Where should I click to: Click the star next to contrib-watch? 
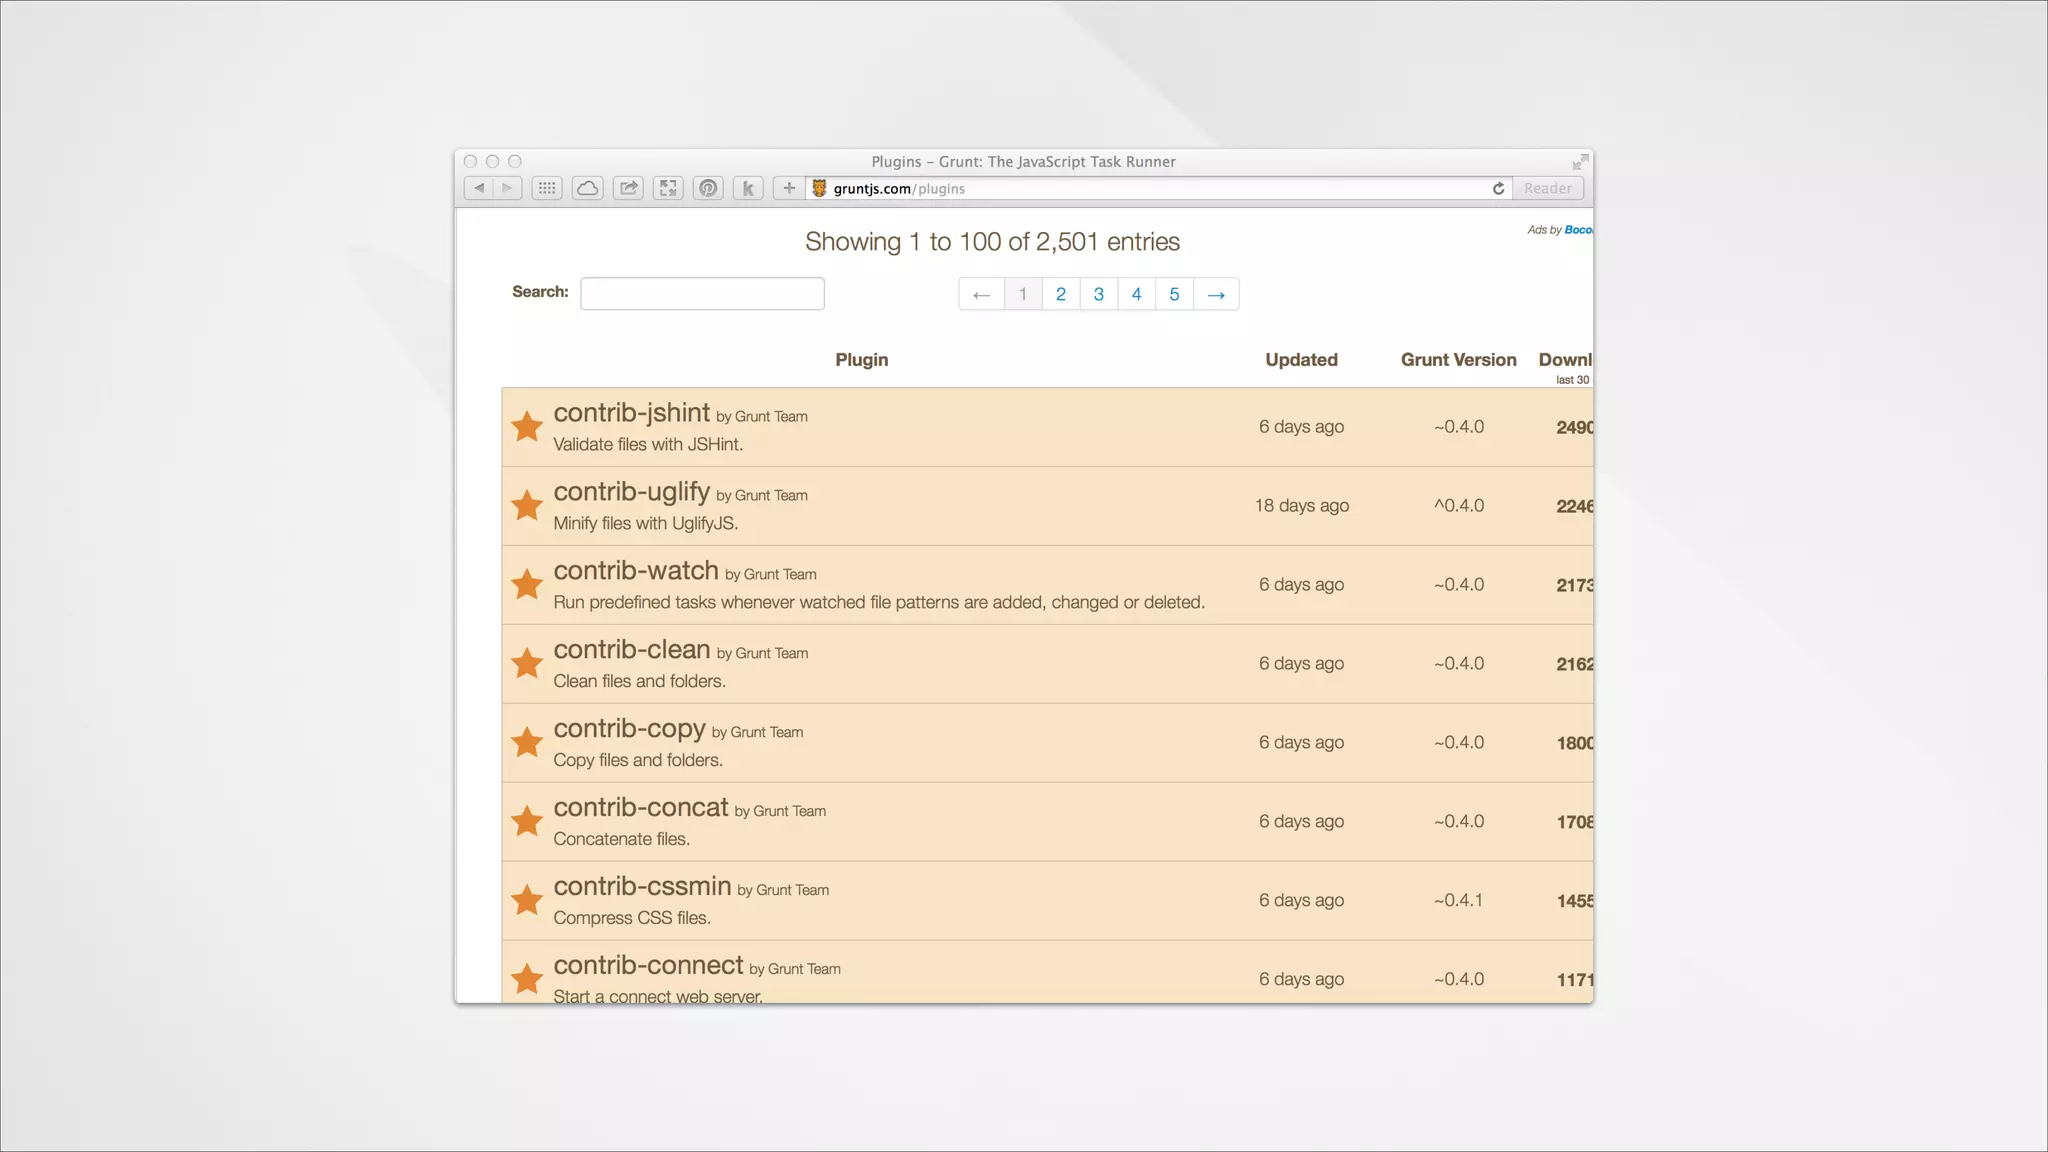pyautogui.click(x=527, y=584)
